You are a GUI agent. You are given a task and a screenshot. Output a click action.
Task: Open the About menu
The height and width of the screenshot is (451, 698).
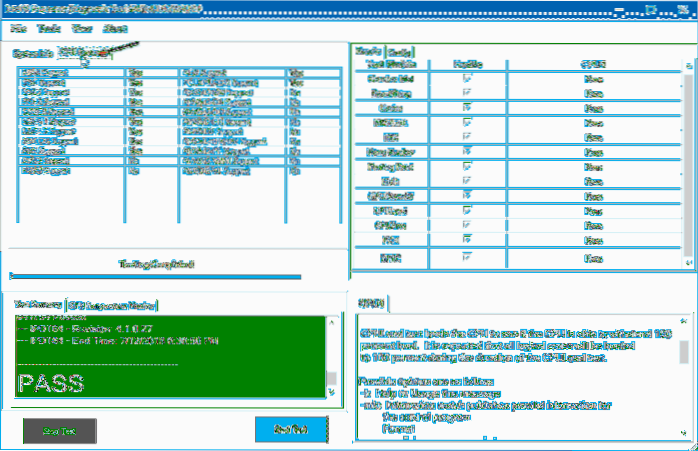113,28
